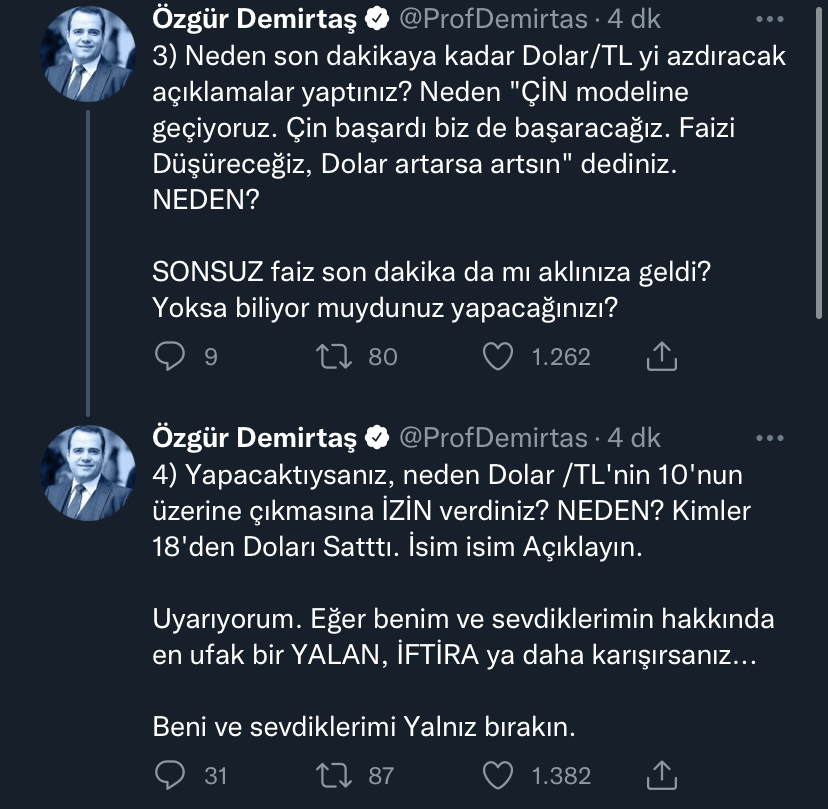The width and height of the screenshot is (828, 809).
Task: Share the tweet about Dolar/TL azdıracak
Action: [x=662, y=356]
